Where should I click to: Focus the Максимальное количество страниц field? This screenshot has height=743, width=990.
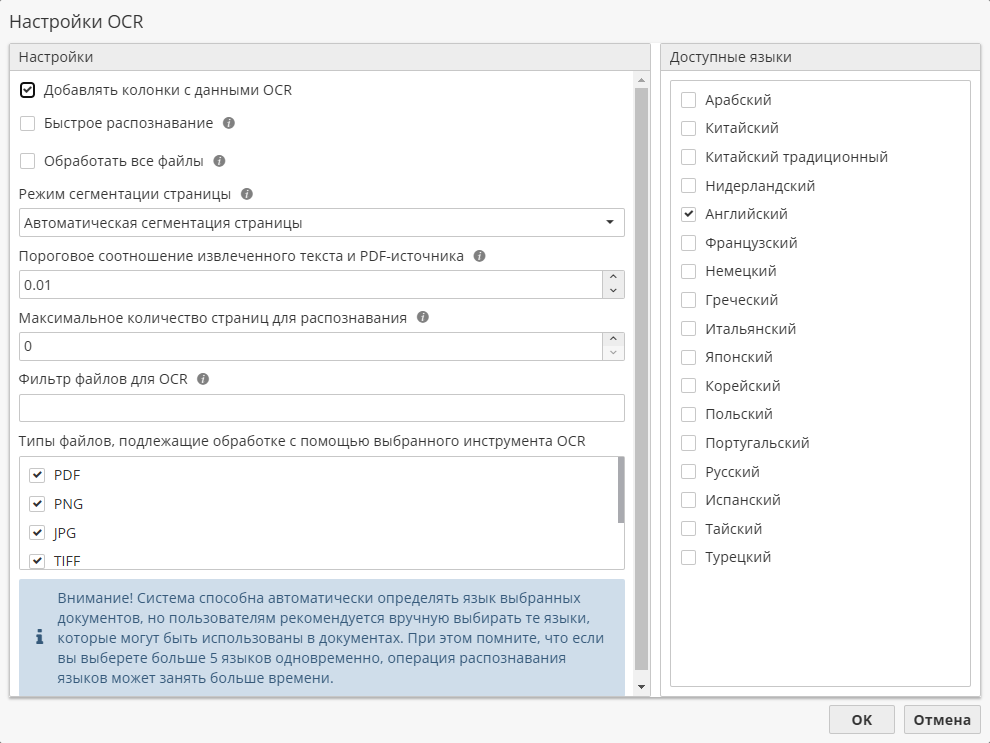[x=311, y=347]
